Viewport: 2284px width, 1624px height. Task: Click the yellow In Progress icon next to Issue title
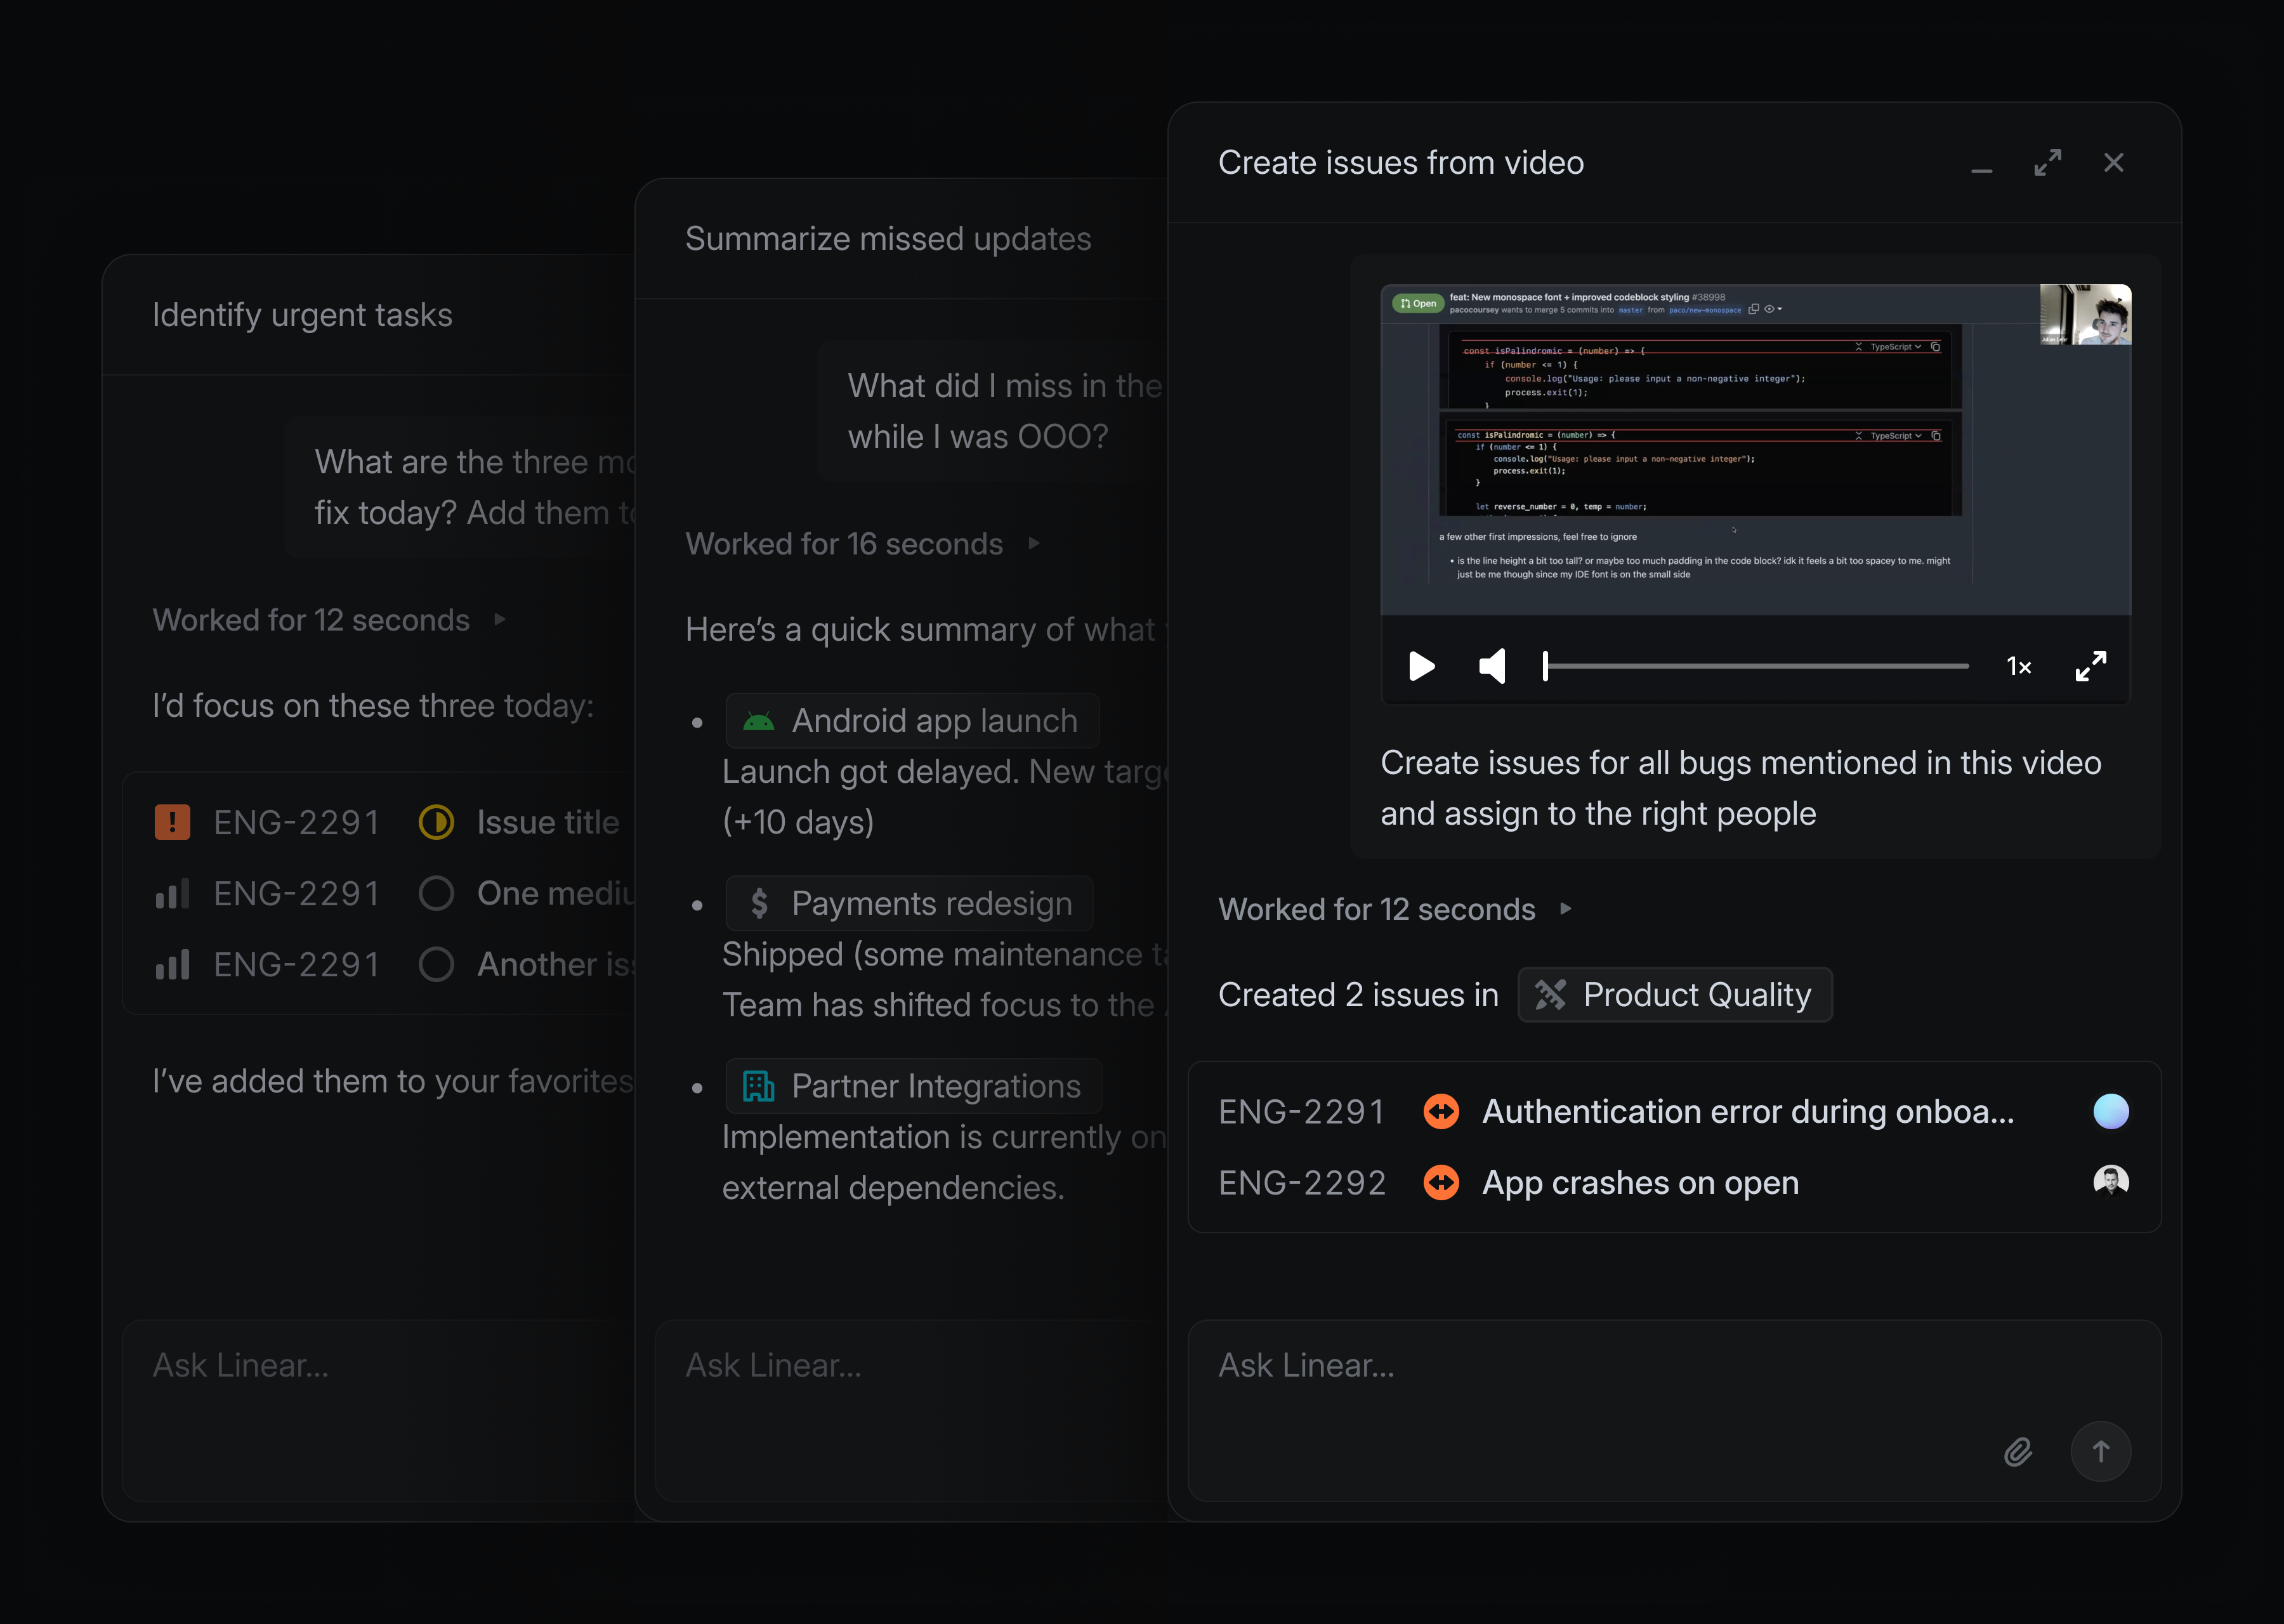pyautogui.click(x=437, y=822)
